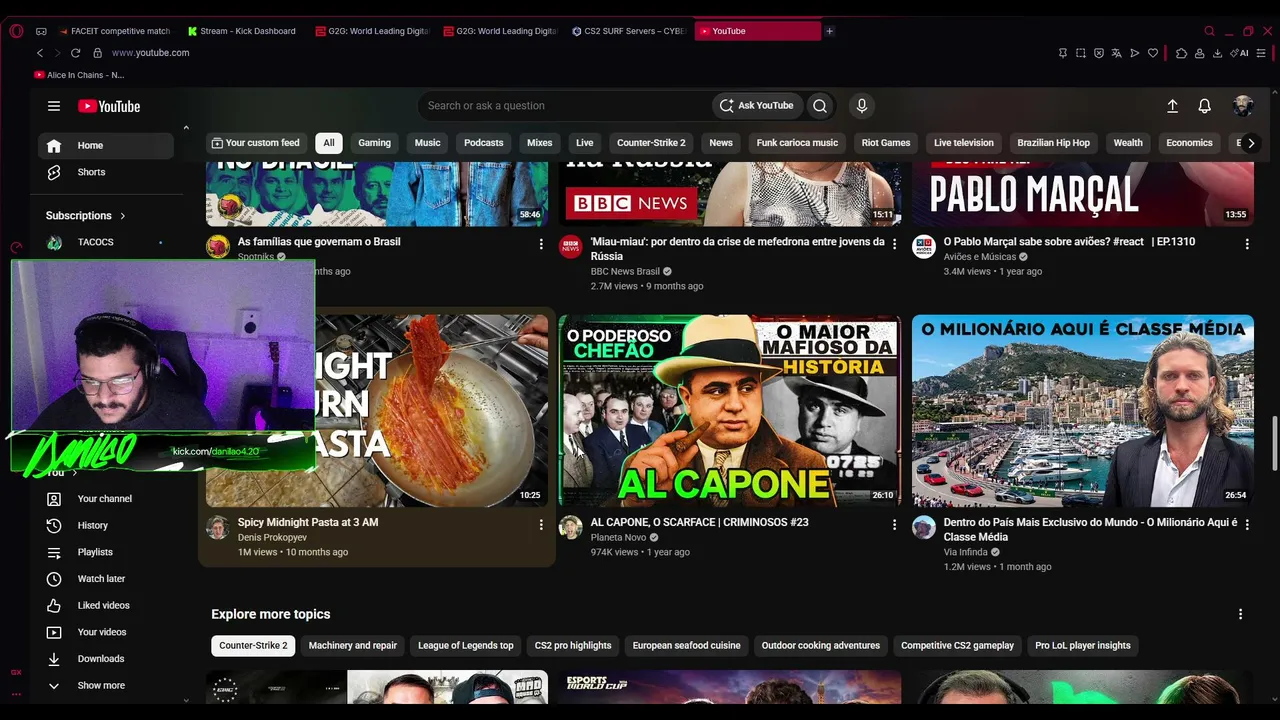Screen dimensions: 1280x720
Task: Select the Live filter chip
Action: tap(585, 143)
